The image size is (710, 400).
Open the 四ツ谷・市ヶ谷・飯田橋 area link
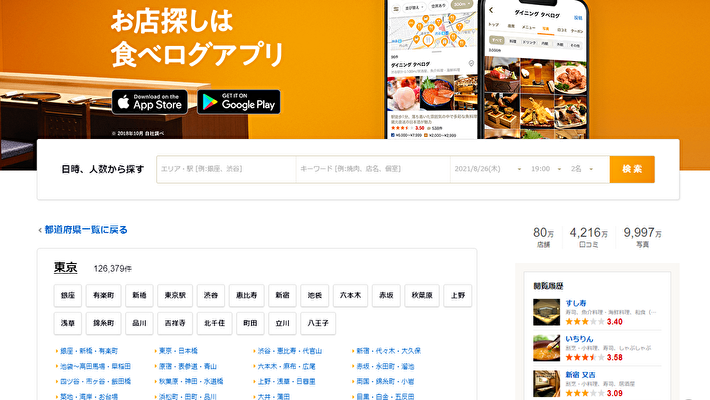click(x=96, y=382)
